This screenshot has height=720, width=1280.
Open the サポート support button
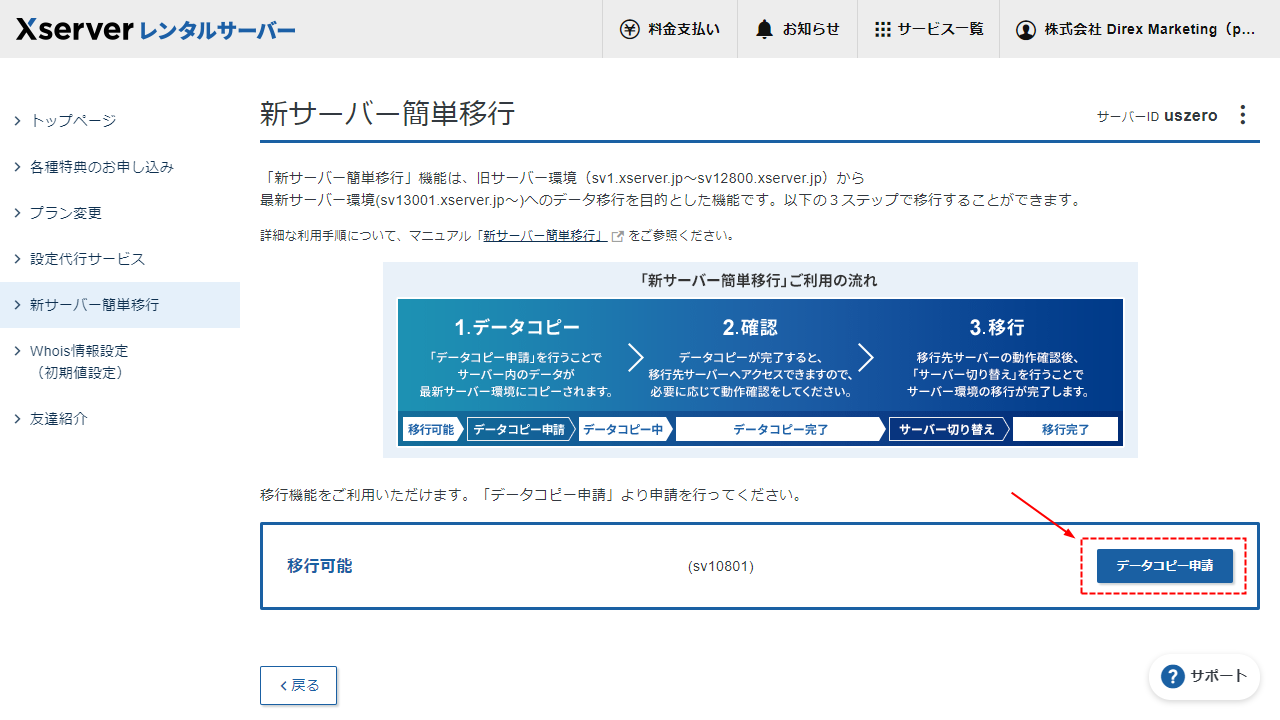click(1204, 677)
